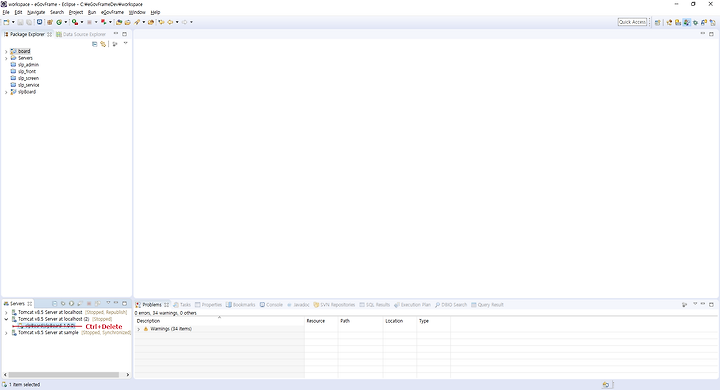Open the Forward history dropdown arrow
Image resolution: width=720 pixels, height=390 pixels.
point(191,22)
